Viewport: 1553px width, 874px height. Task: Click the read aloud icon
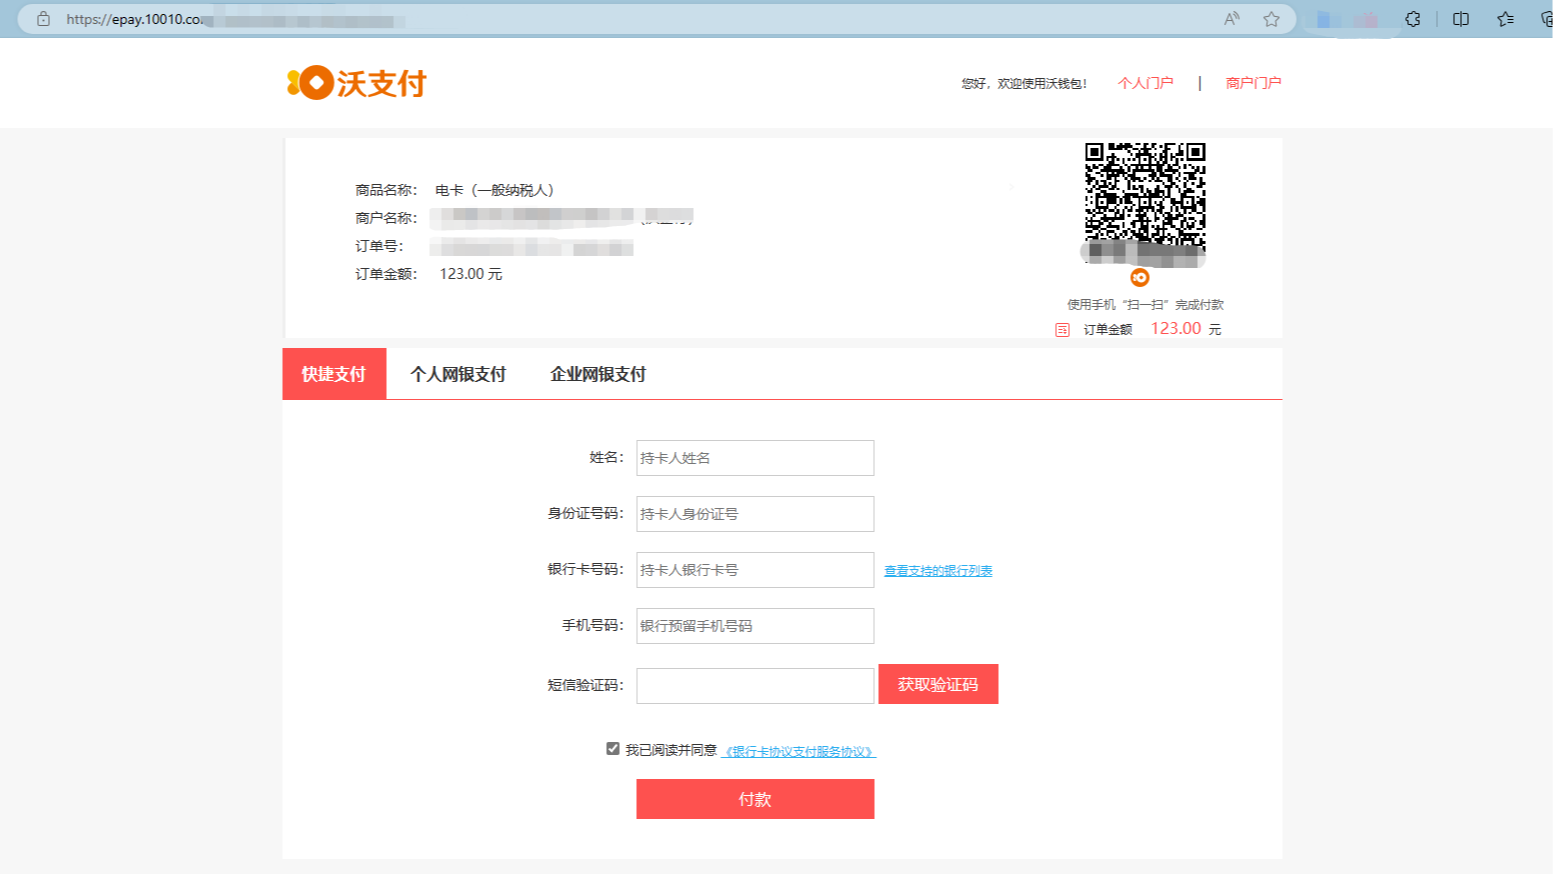[1232, 19]
